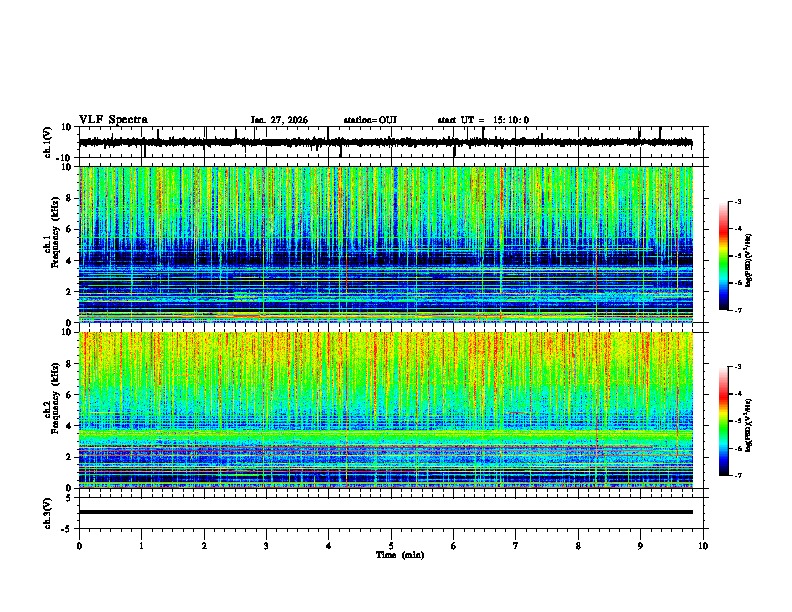Viewport: 792px width, 612px height.
Task: Click the '8' kHz tick on ch.1 frequency axis
Action: pyautogui.click(x=70, y=198)
